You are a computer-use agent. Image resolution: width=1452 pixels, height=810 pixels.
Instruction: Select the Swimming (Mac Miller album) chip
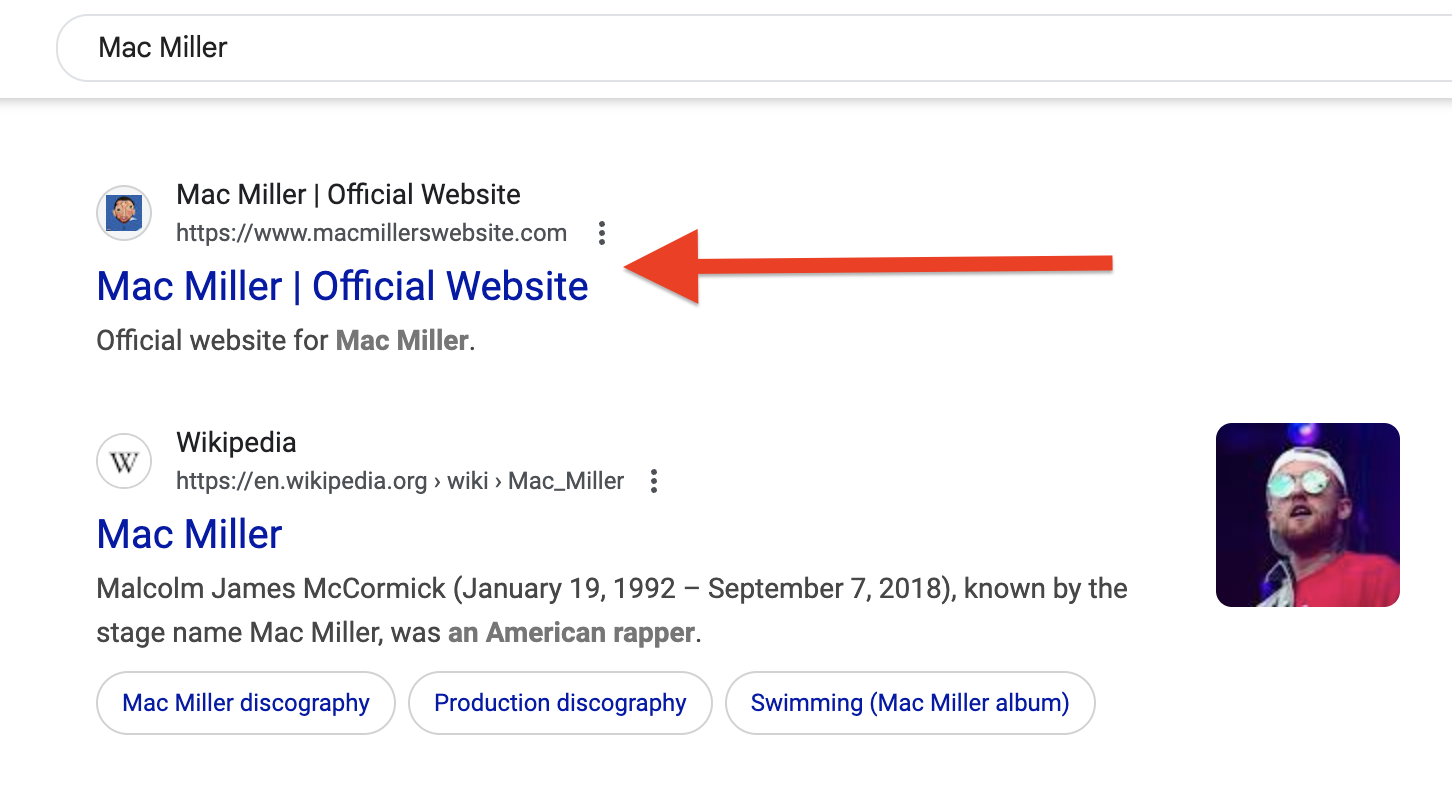click(x=910, y=703)
